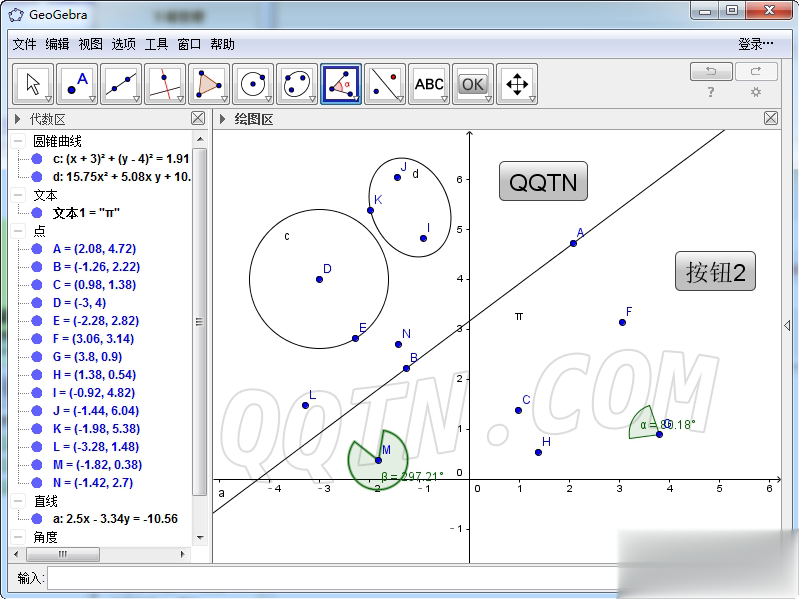This screenshot has width=800, height=600.
Task: Choose the Line through two points tool
Action: pyautogui.click(x=121, y=84)
